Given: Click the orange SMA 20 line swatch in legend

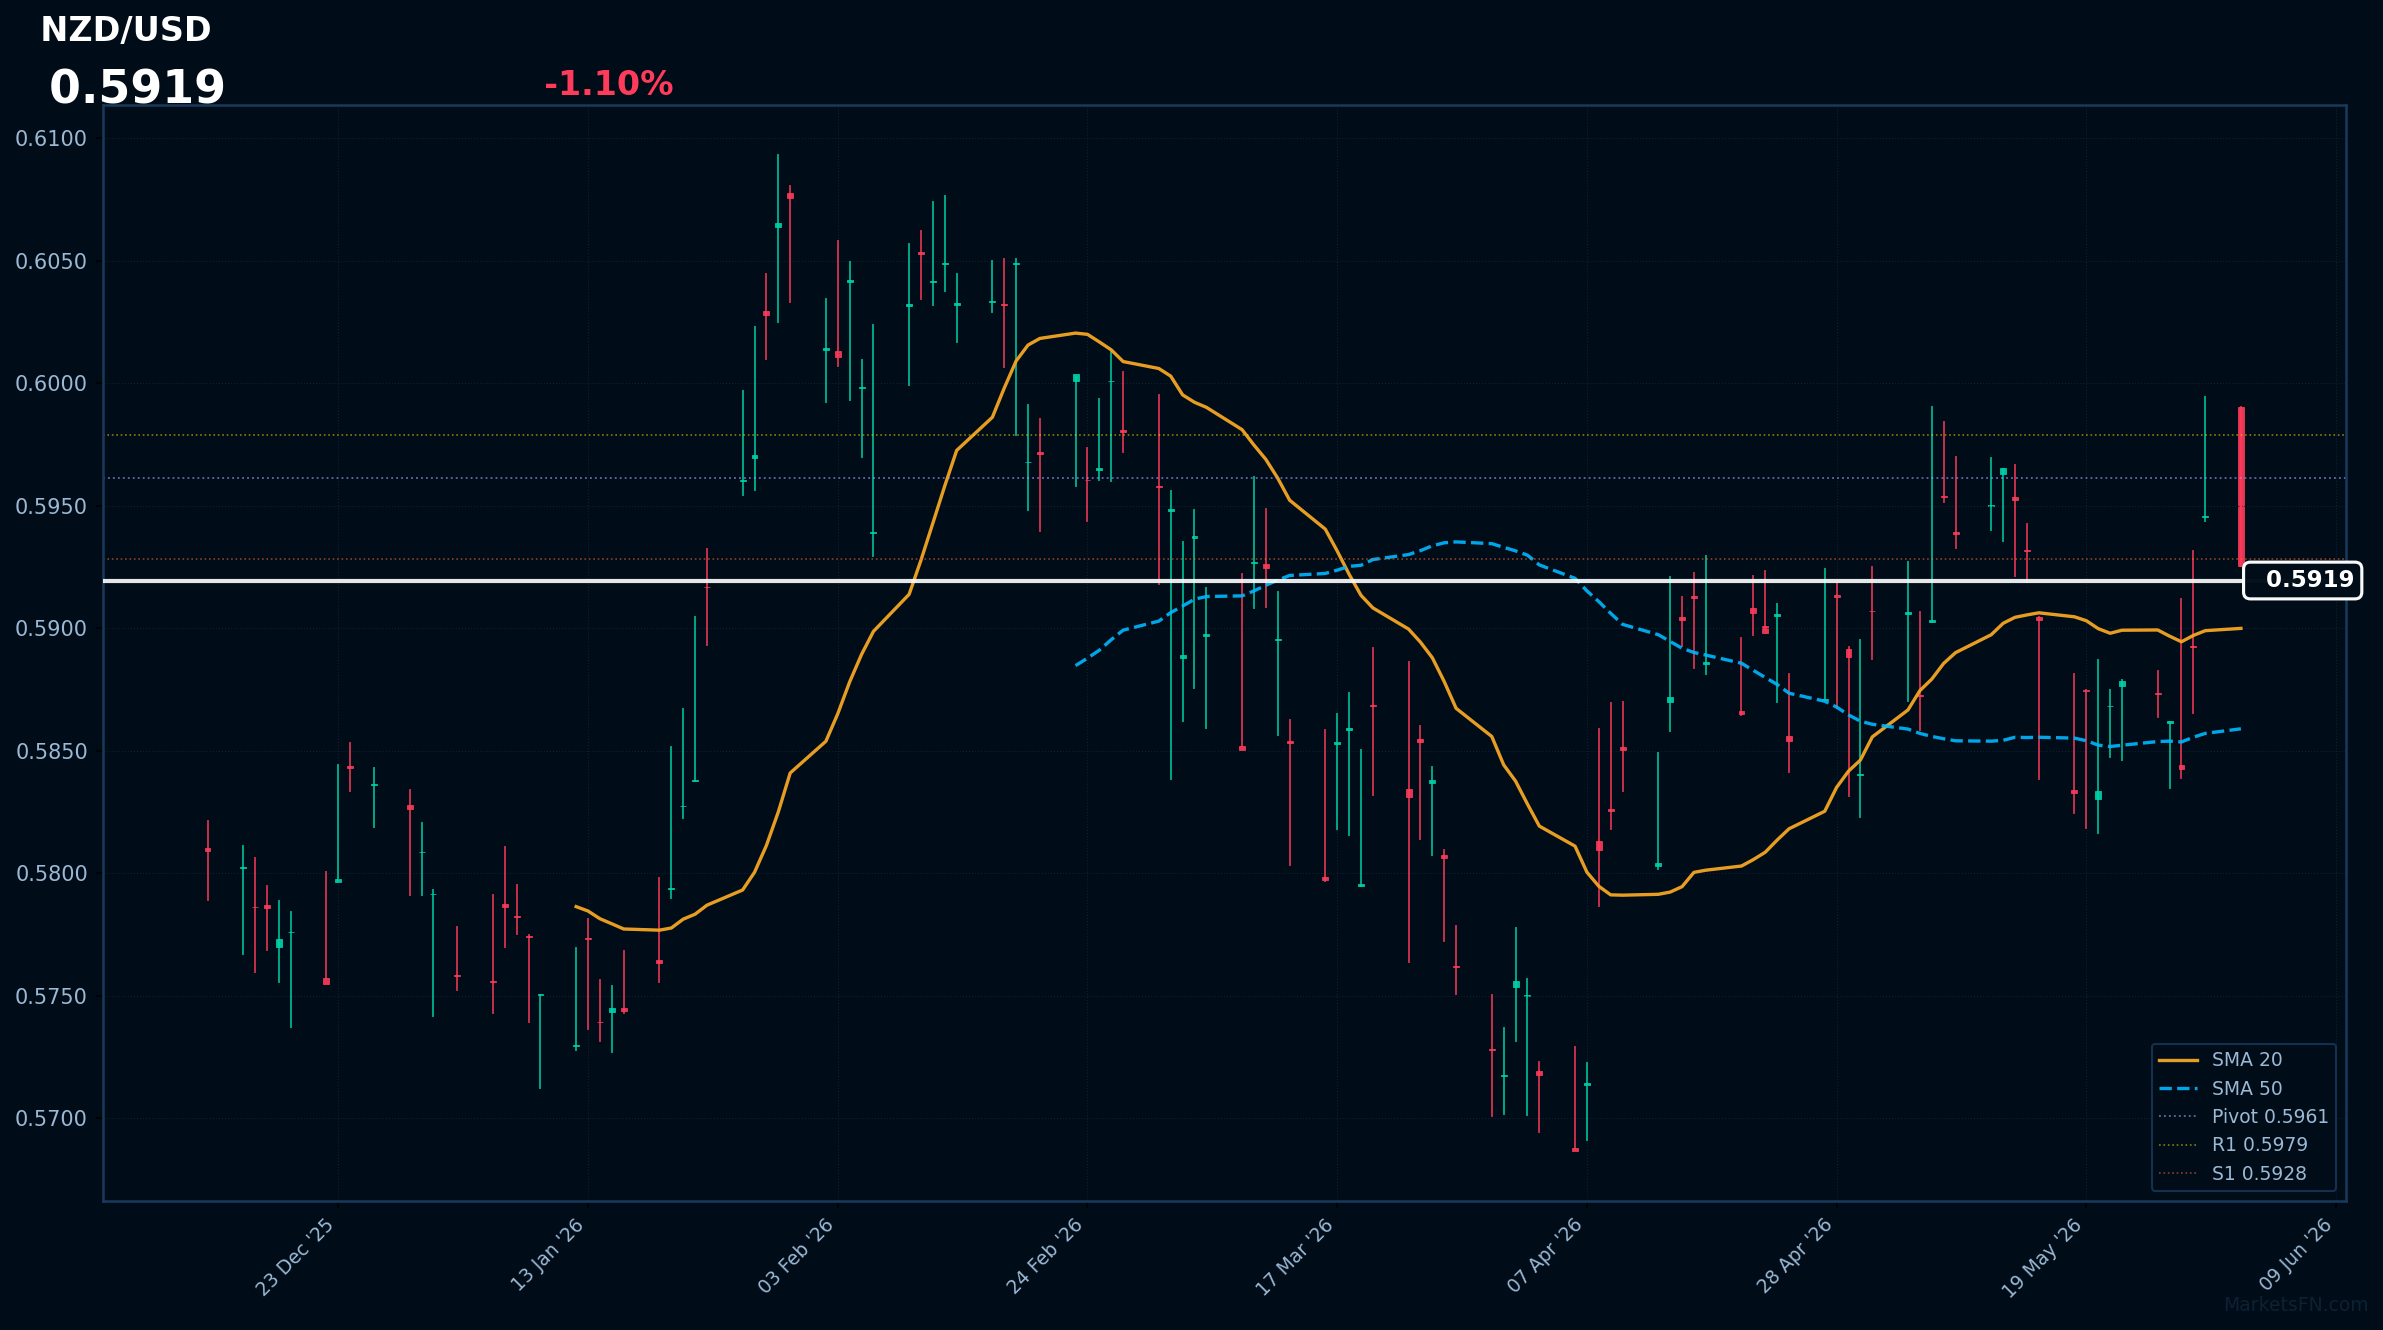Looking at the screenshot, I should coord(2178,1060).
